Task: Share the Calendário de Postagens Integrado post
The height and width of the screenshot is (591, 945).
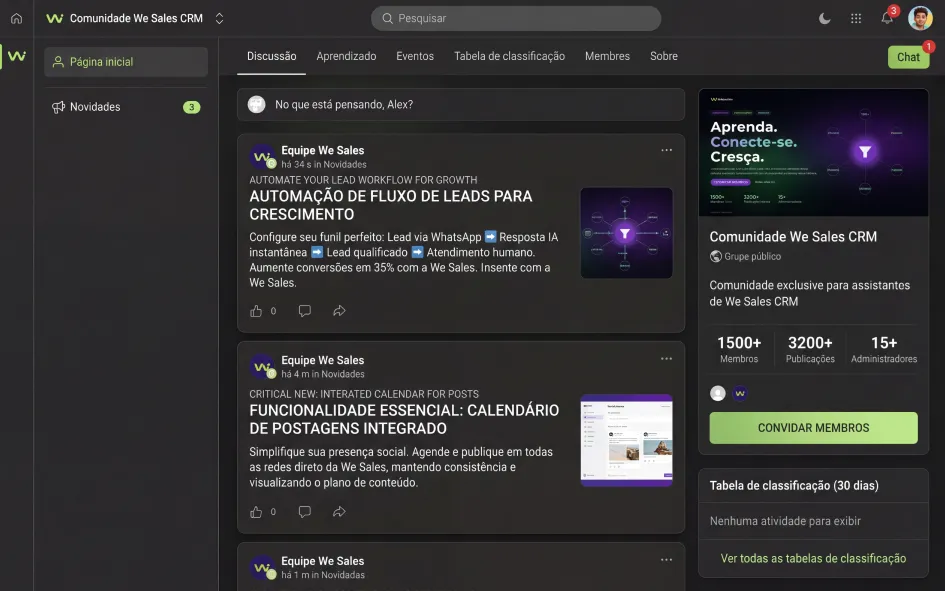Action: coord(339,511)
